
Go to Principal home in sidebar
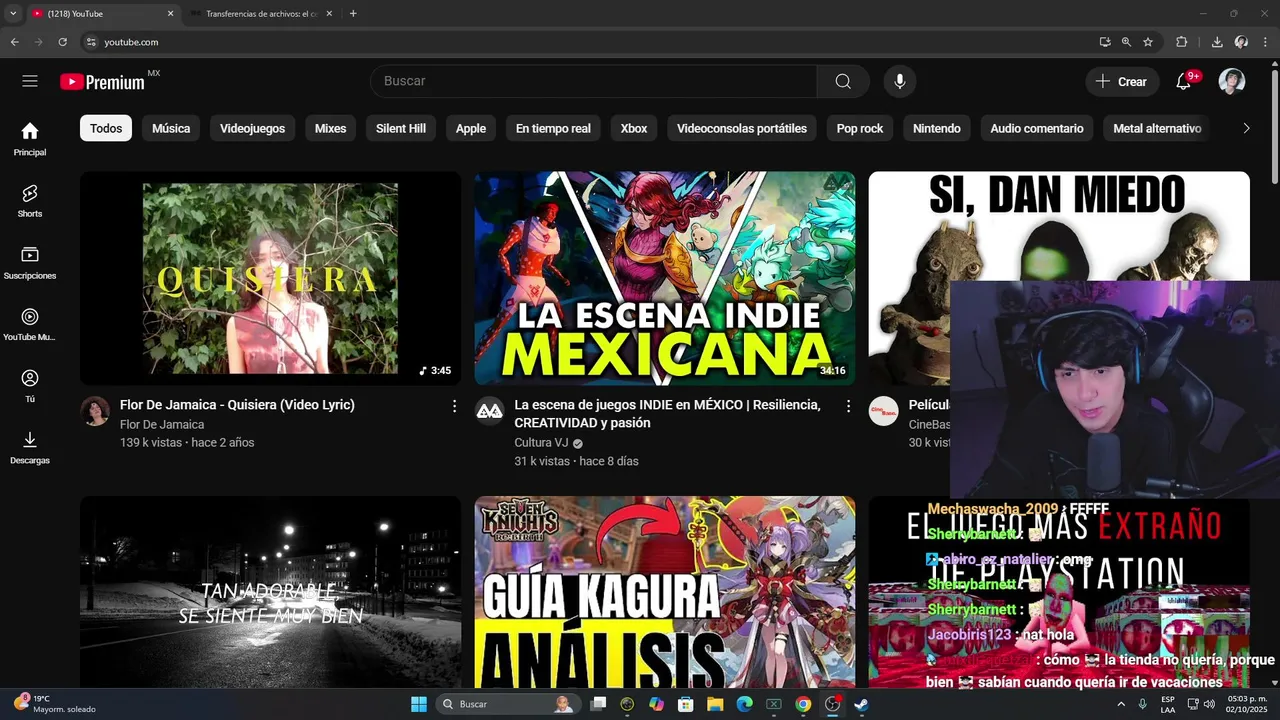coord(30,139)
